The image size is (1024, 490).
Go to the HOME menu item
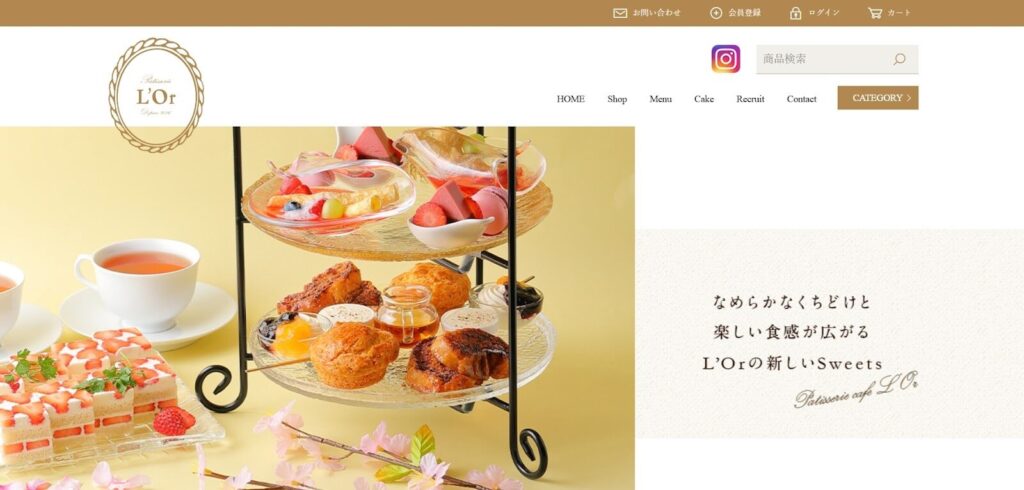tap(570, 99)
